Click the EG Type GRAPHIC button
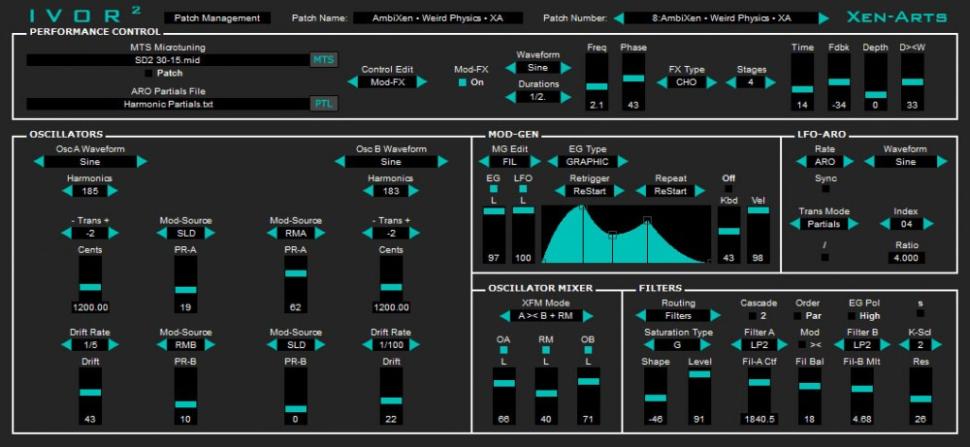The image size is (970, 447). pos(587,161)
